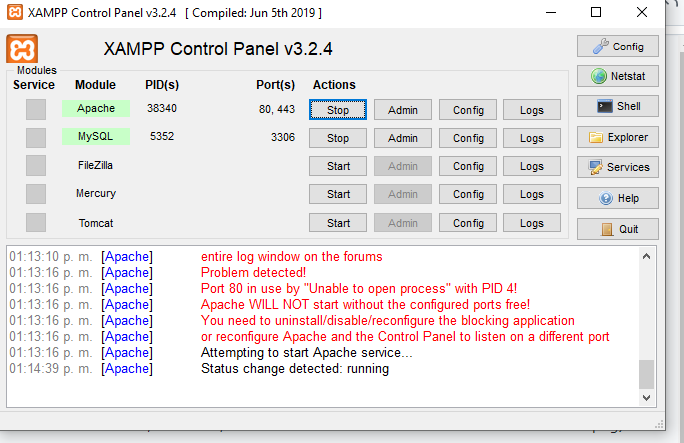Click the 01:13:10 p. m. timestamp
Image resolution: width=684 pixels, height=443 pixels.
[51, 257]
